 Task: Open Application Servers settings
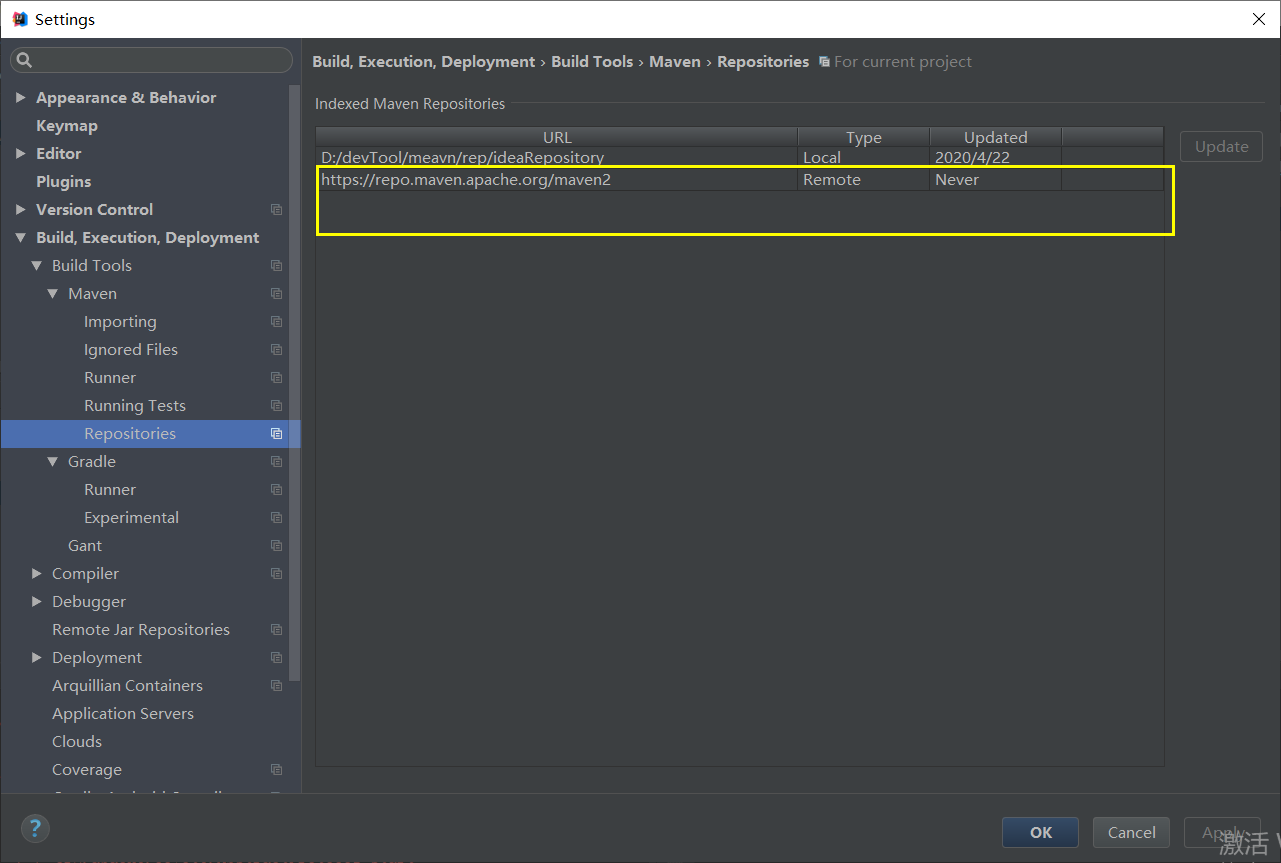pos(123,714)
